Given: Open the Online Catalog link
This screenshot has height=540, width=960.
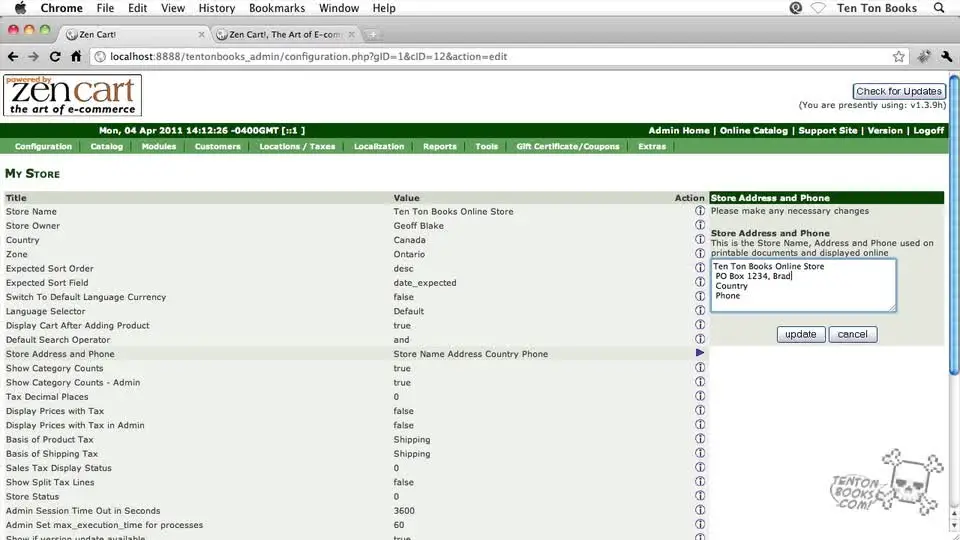Looking at the screenshot, I should click(x=754, y=130).
